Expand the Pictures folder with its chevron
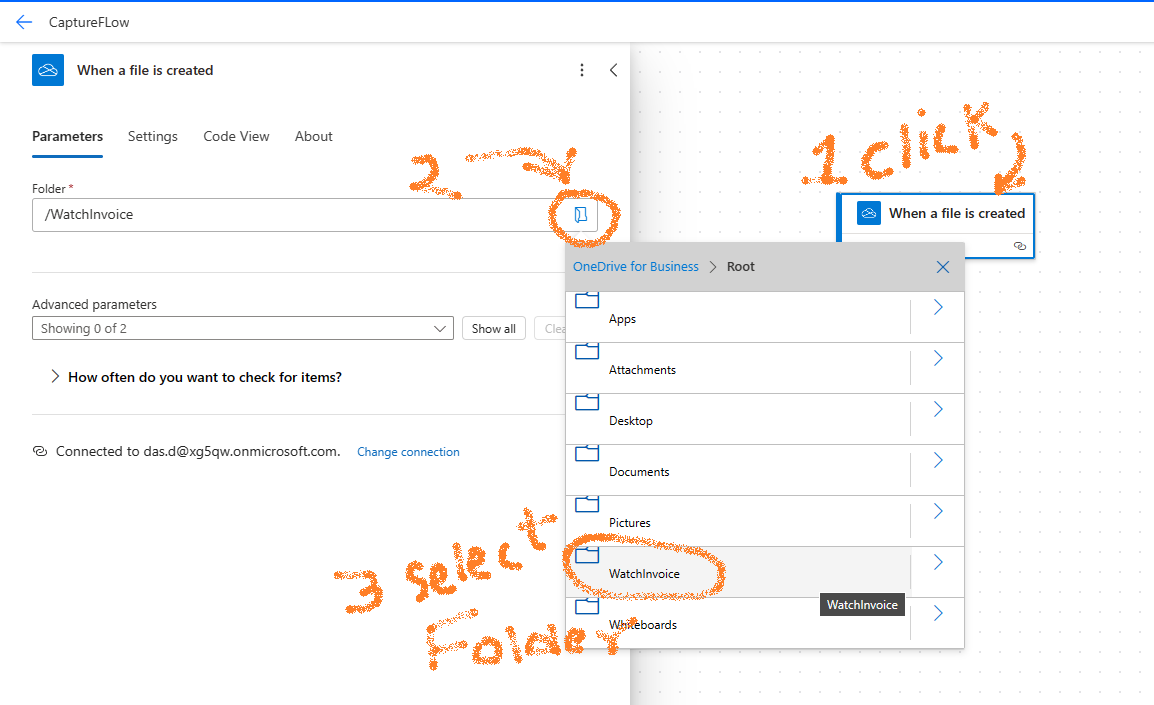This screenshot has height=705, width=1154. pos(938,511)
